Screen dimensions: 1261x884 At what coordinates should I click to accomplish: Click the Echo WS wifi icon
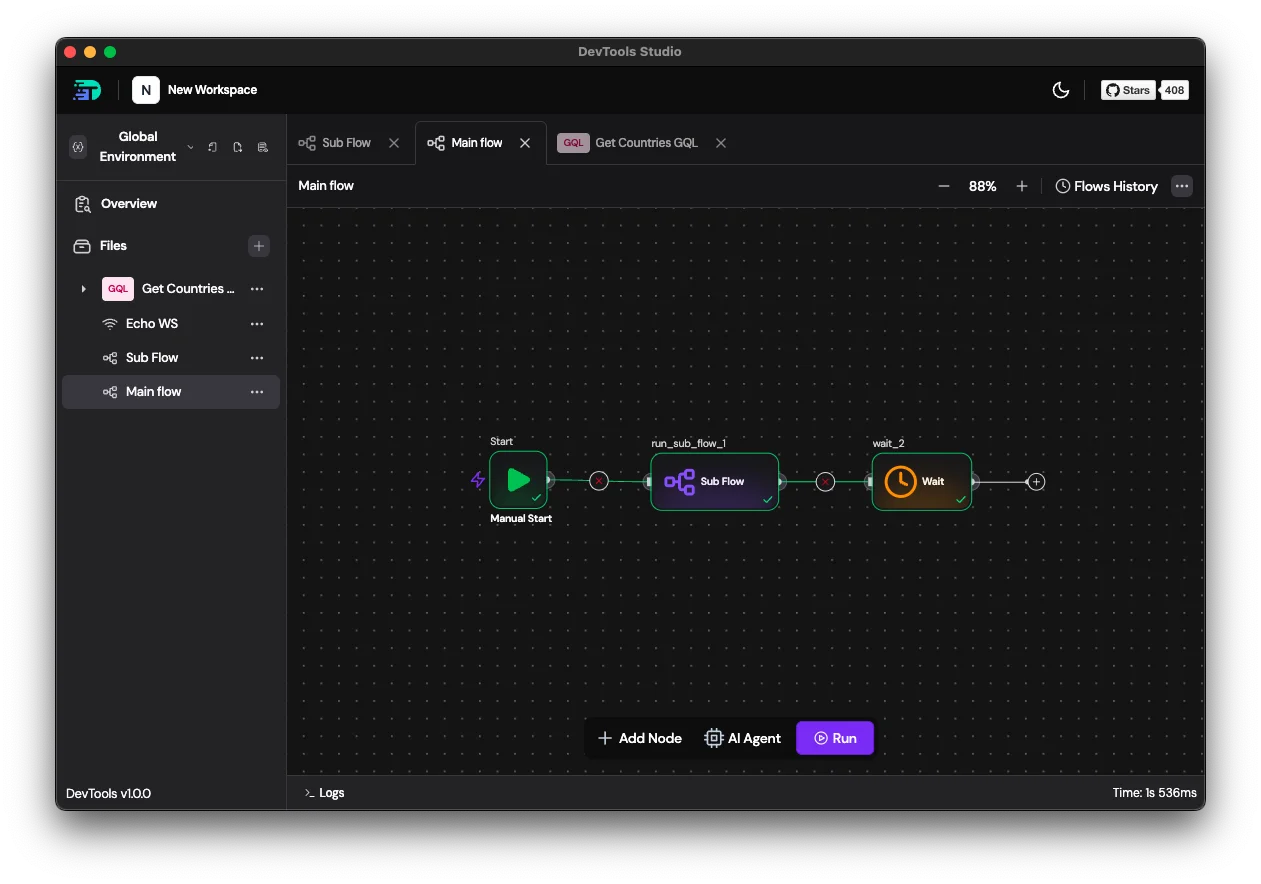pyautogui.click(x=110, y=324)
